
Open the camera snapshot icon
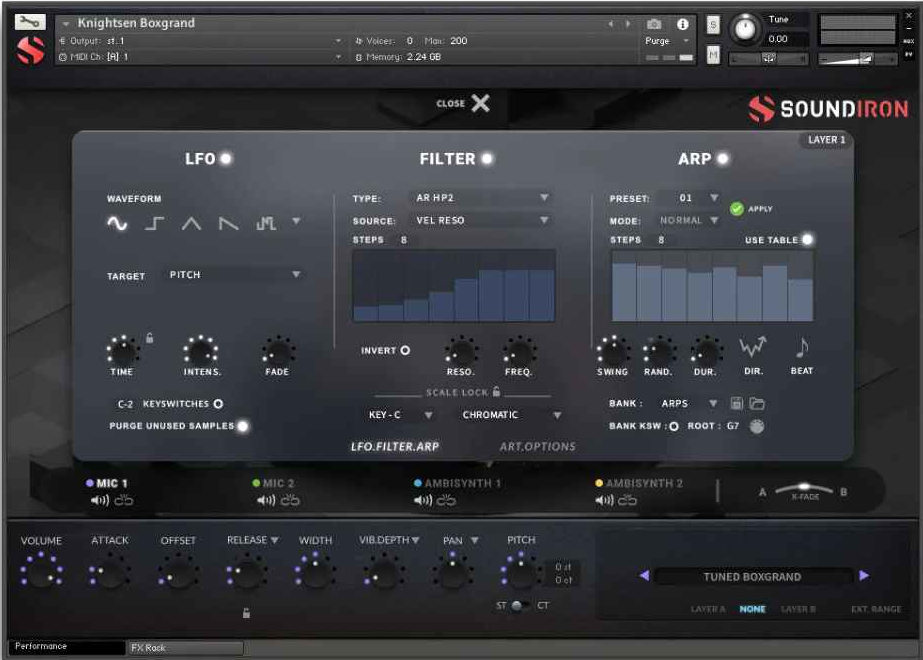click(654, 24)
